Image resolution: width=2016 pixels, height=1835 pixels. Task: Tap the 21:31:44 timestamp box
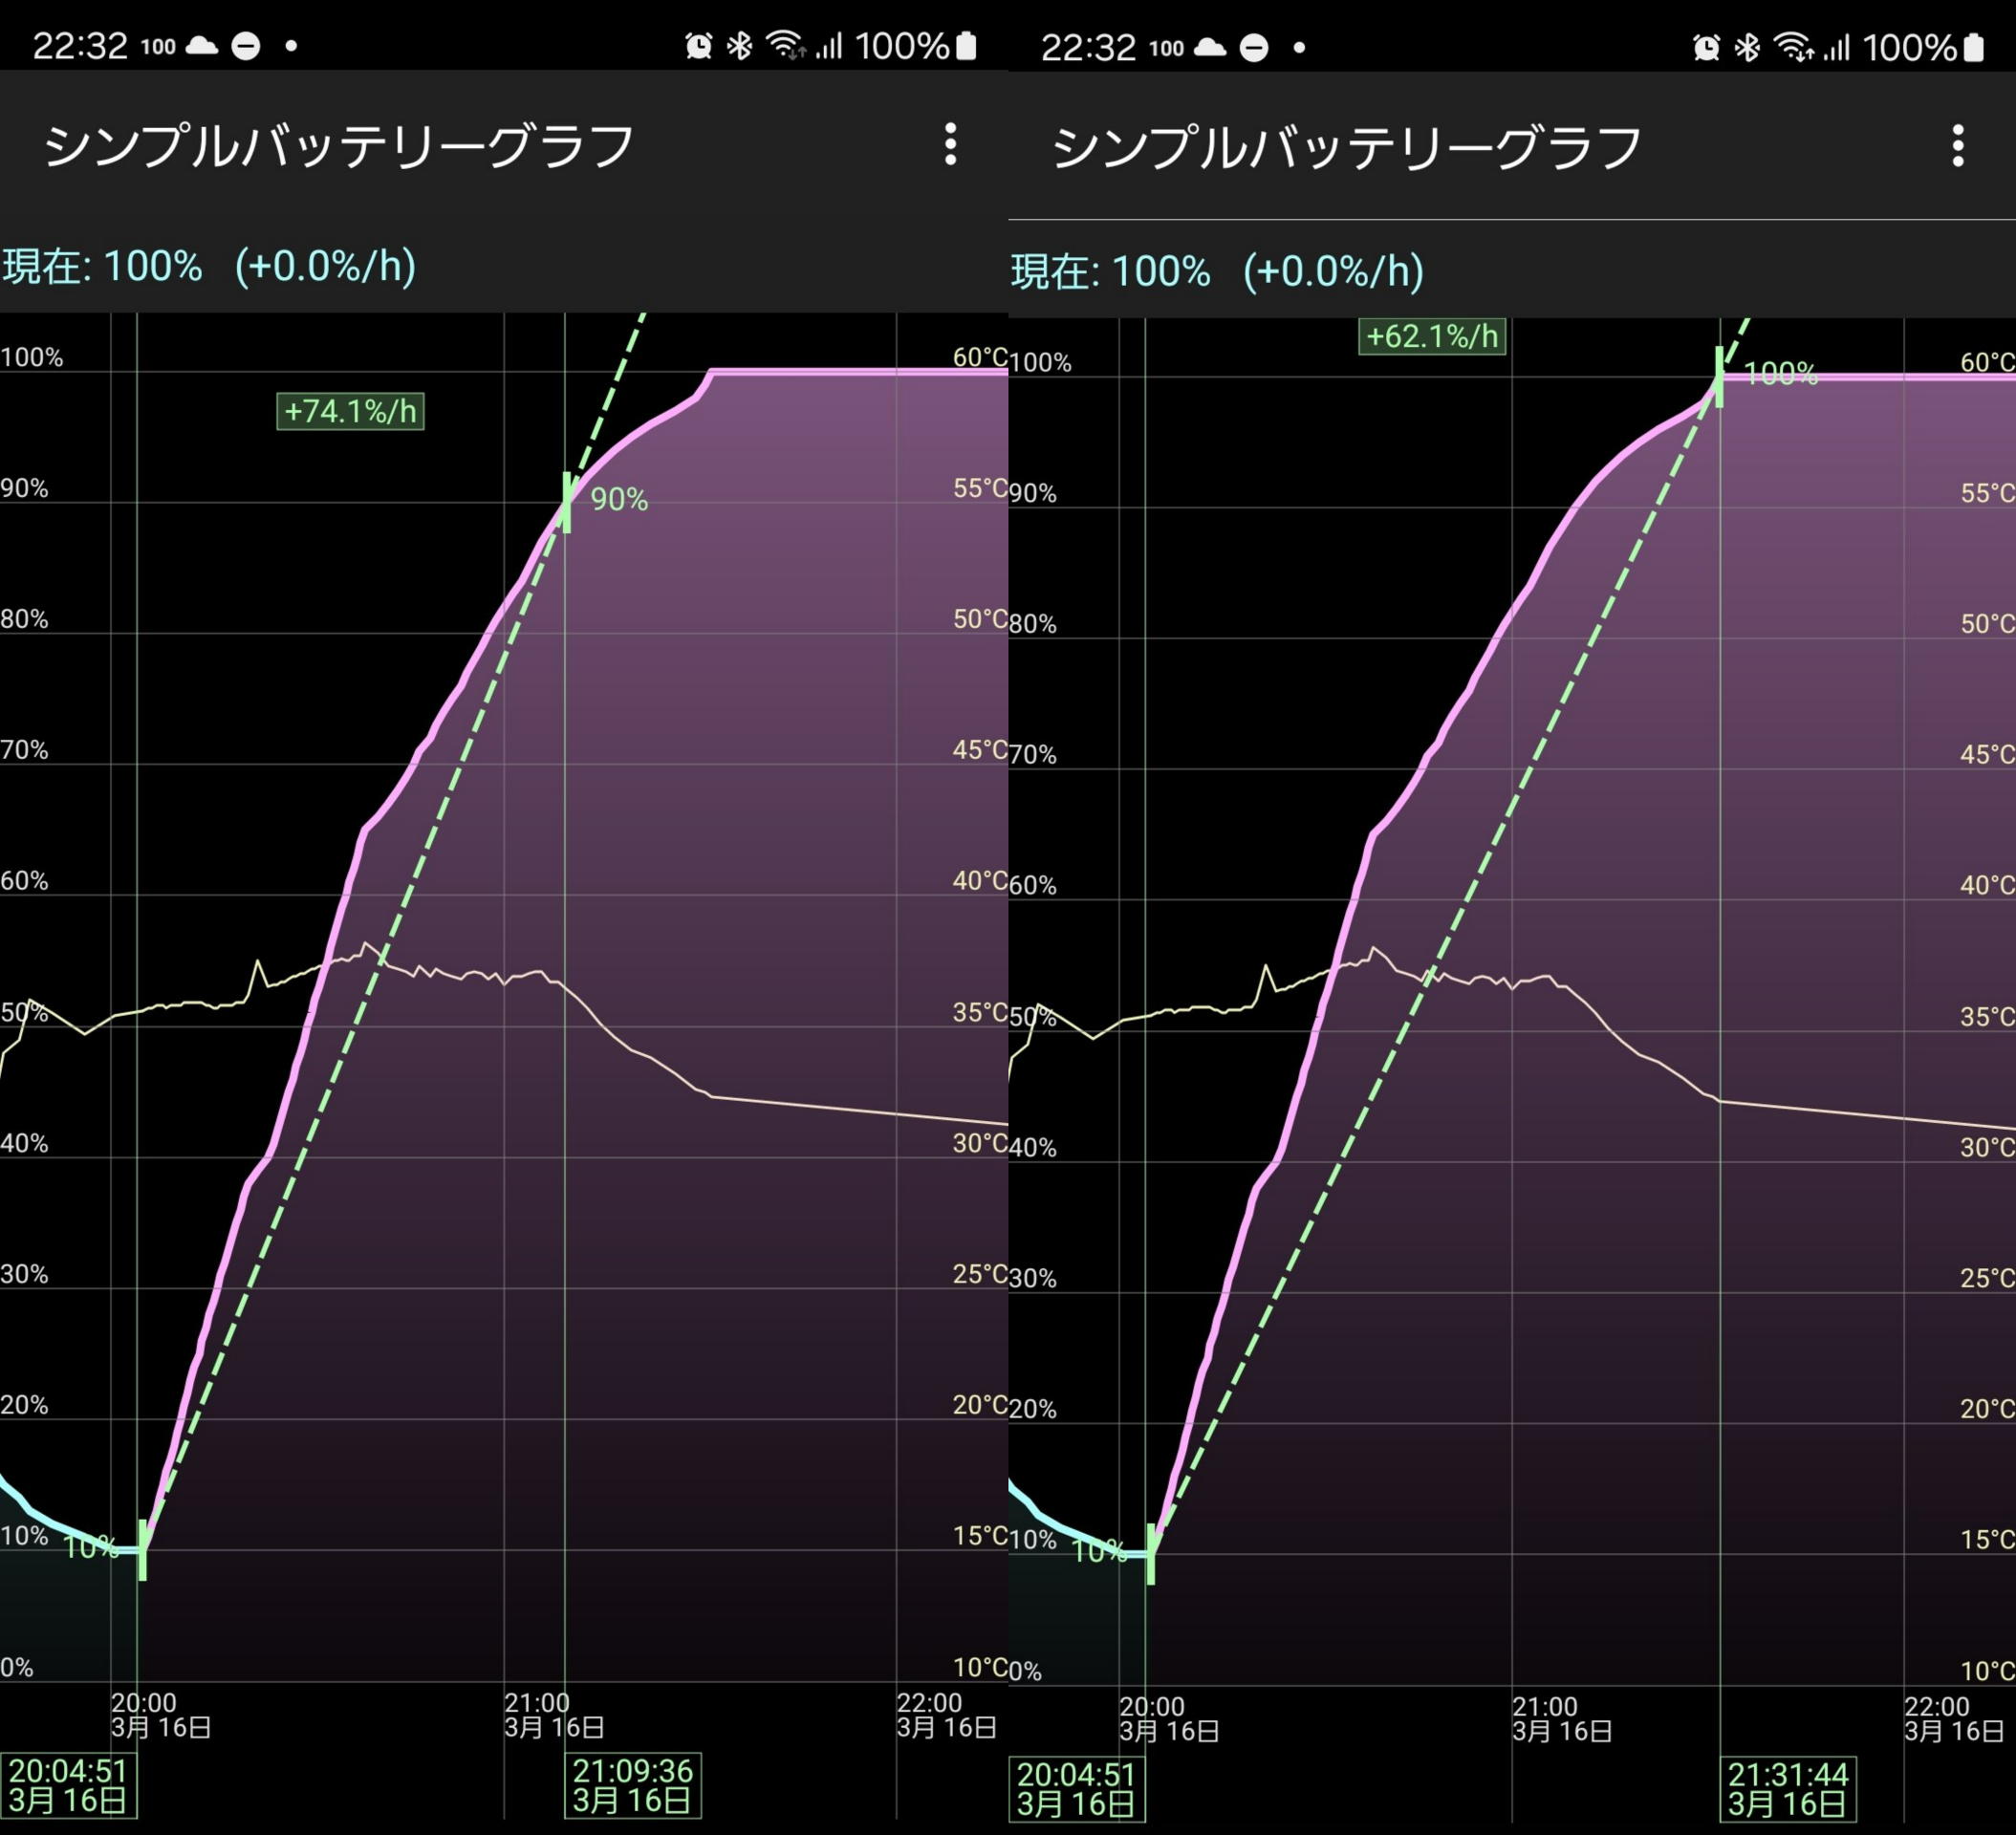point(1788,1789)
